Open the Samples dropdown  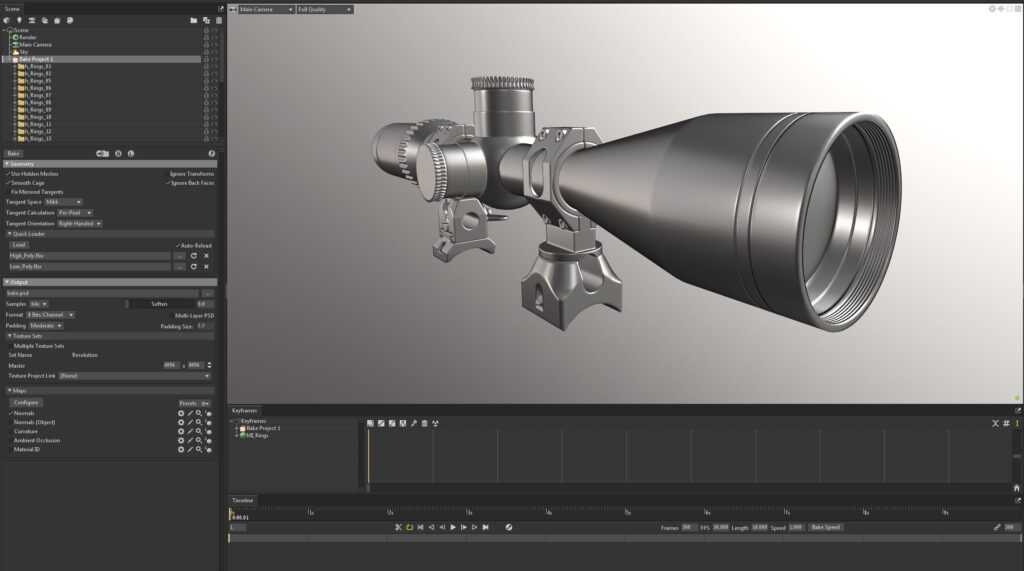pos(38,304)
